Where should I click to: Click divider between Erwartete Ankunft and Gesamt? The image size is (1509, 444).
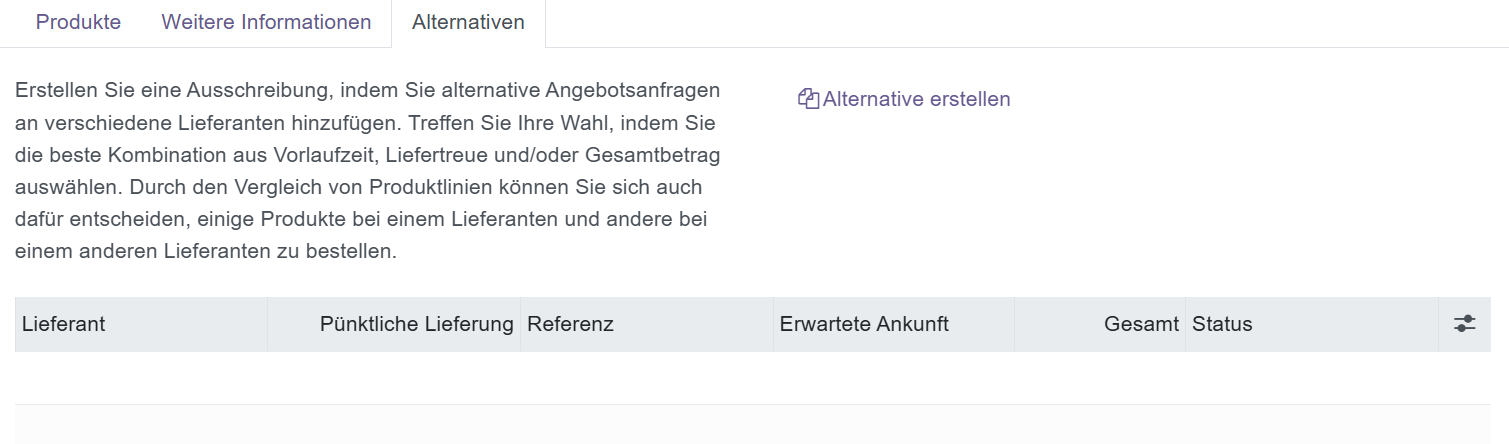tap(1014, 324)
